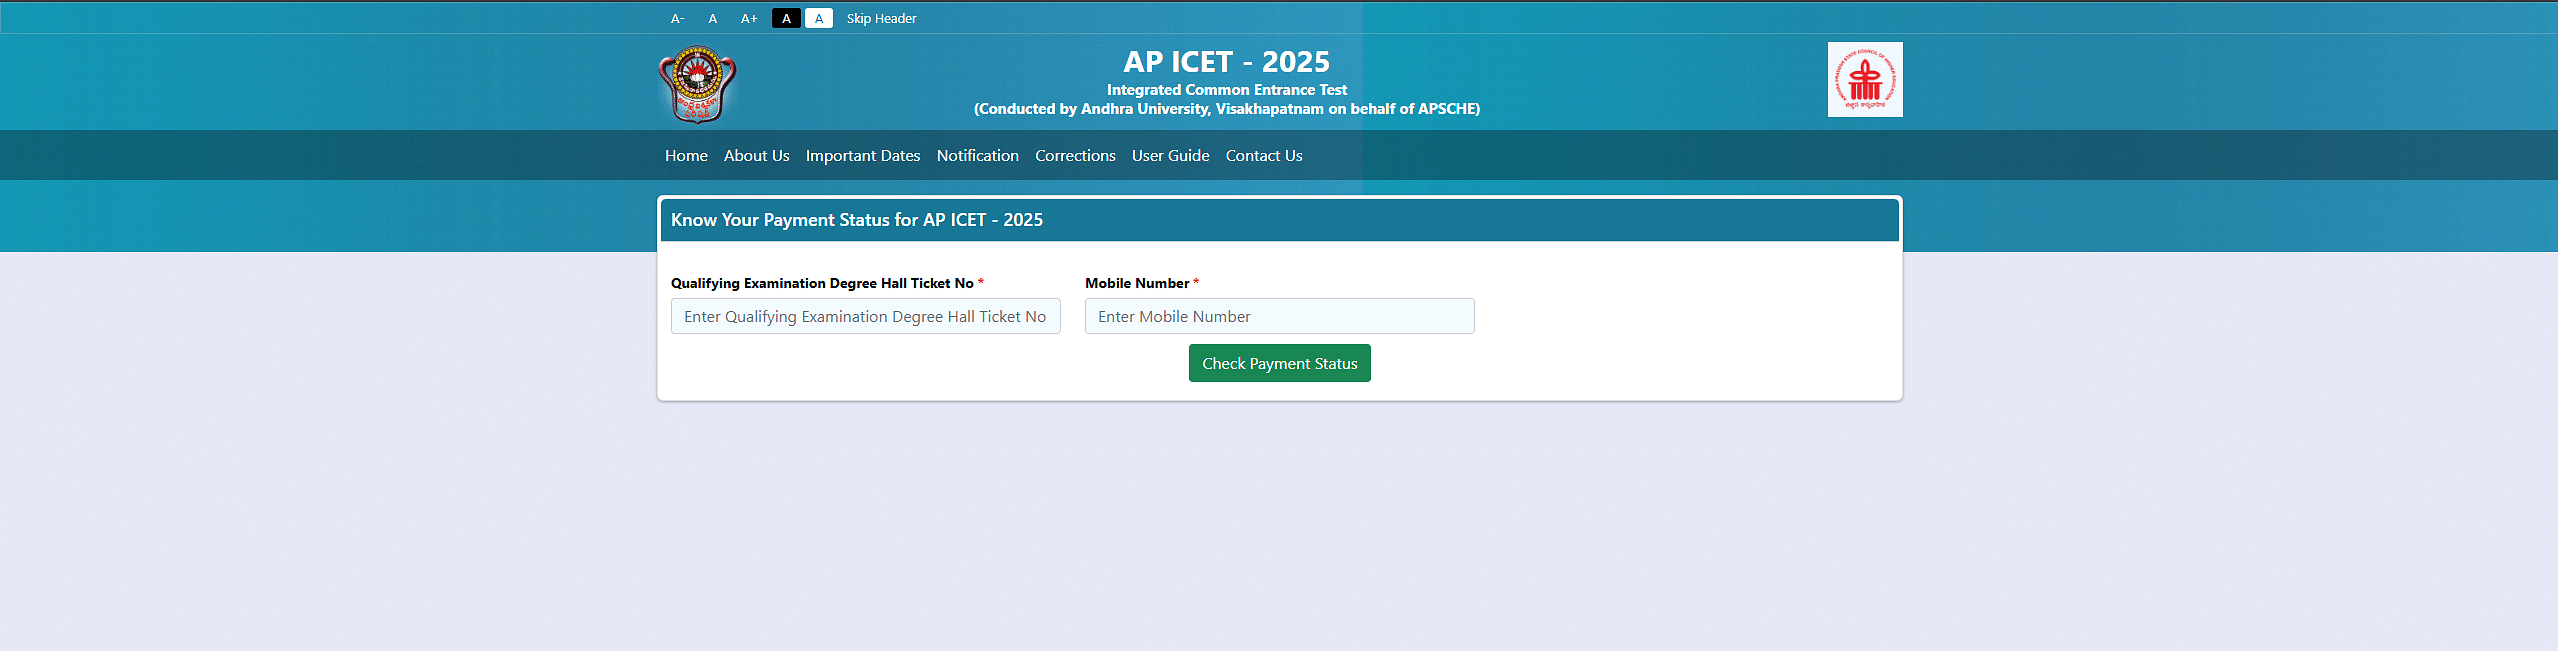Open the User Guide

(x=1171, y=155)
